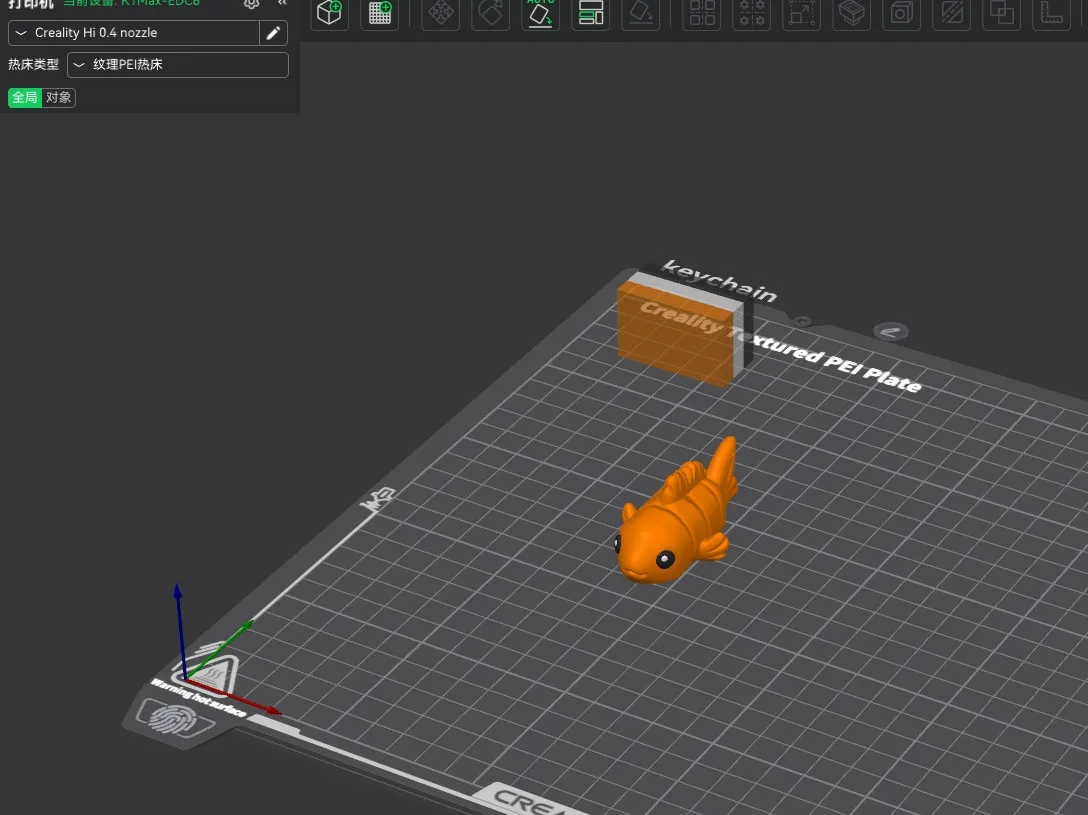The image size is (1088, 815).
Task: Click the Auto orient toolbar icon
Action: 541,12
